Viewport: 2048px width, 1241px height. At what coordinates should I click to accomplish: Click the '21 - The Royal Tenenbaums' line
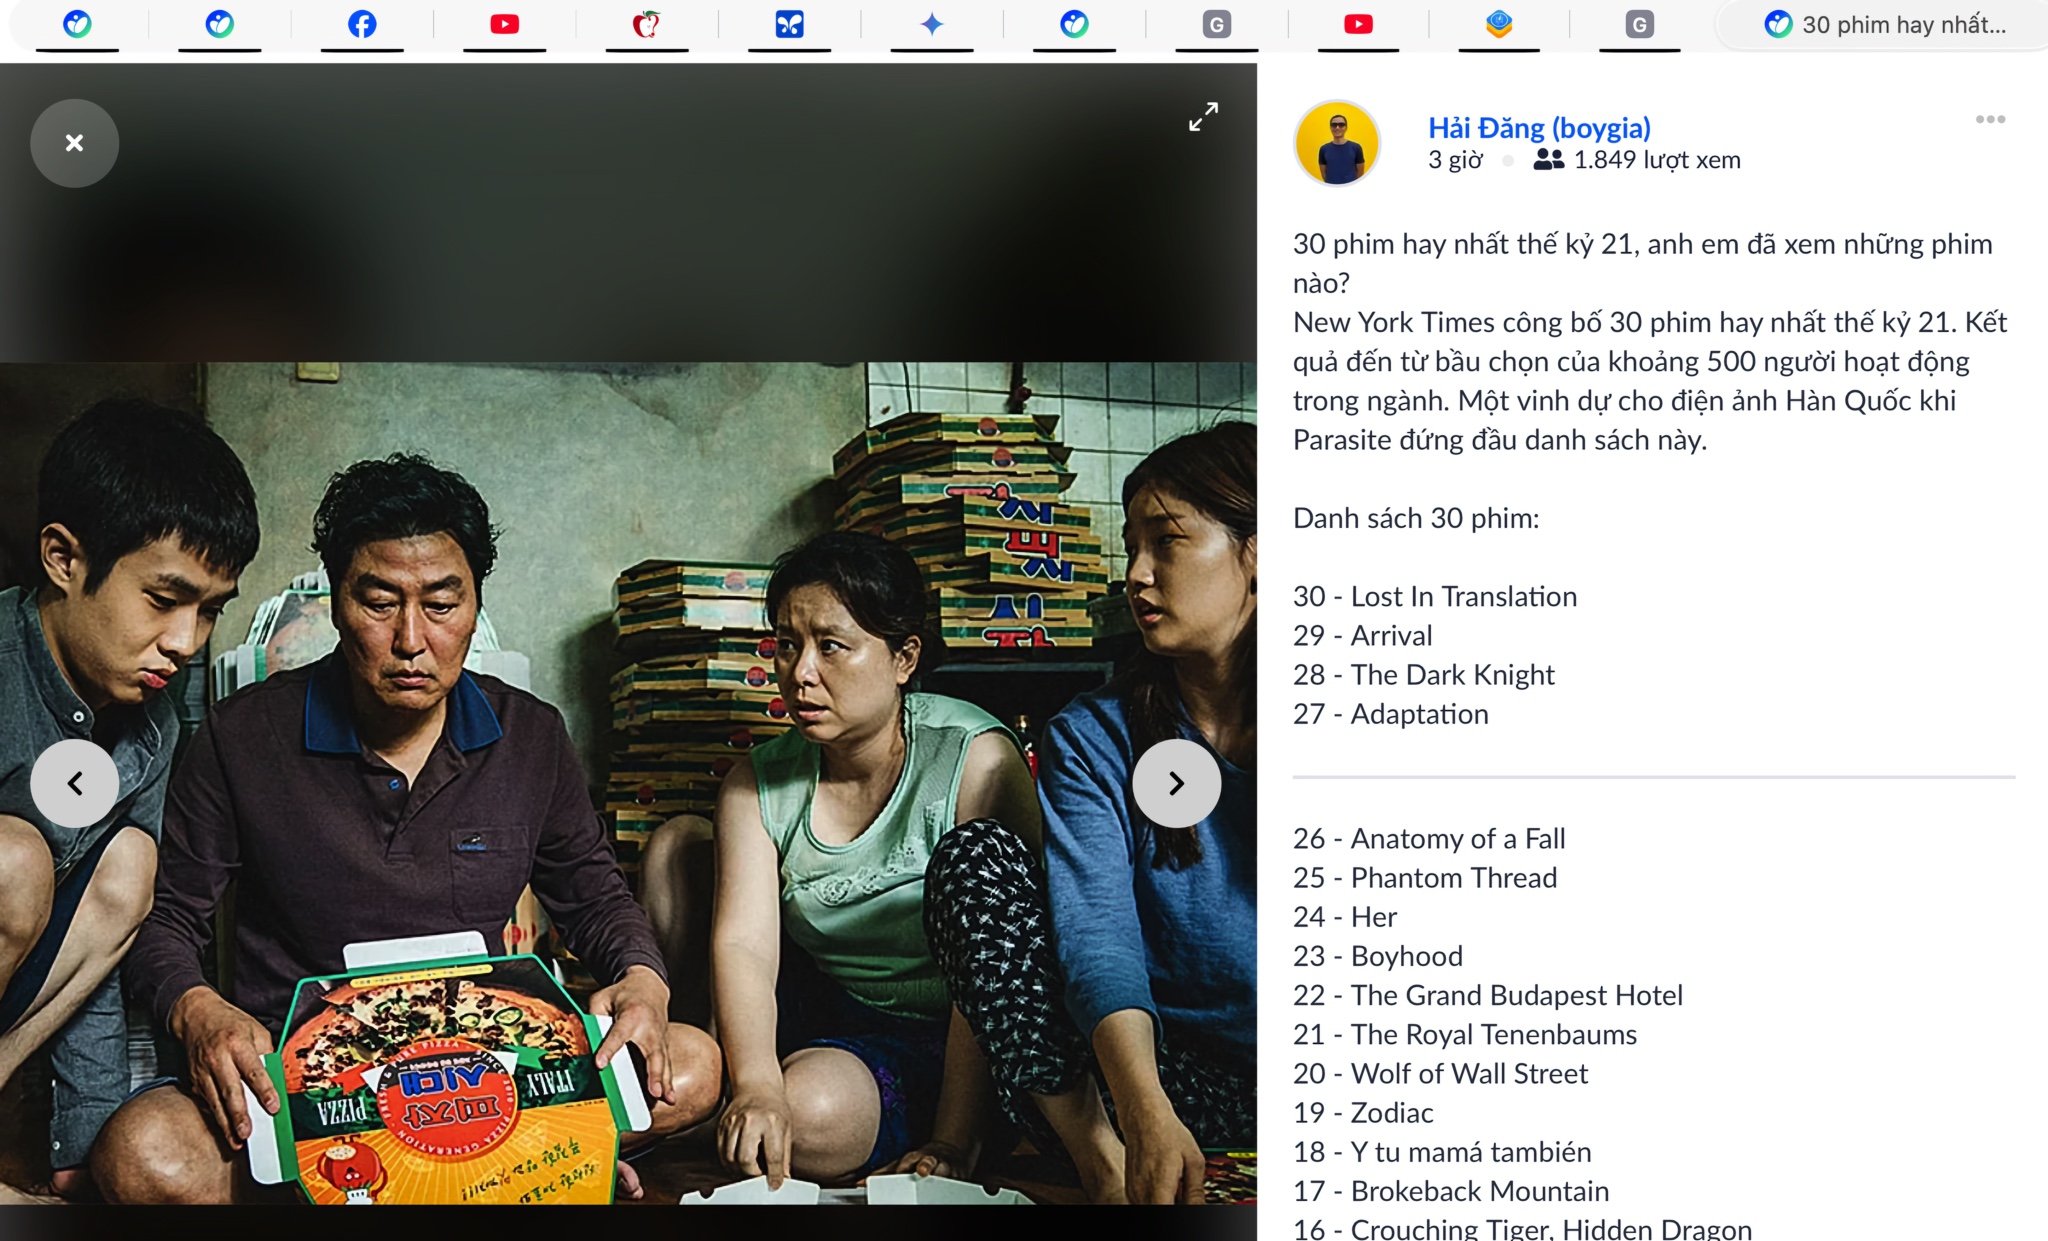coord(1465,1034)
